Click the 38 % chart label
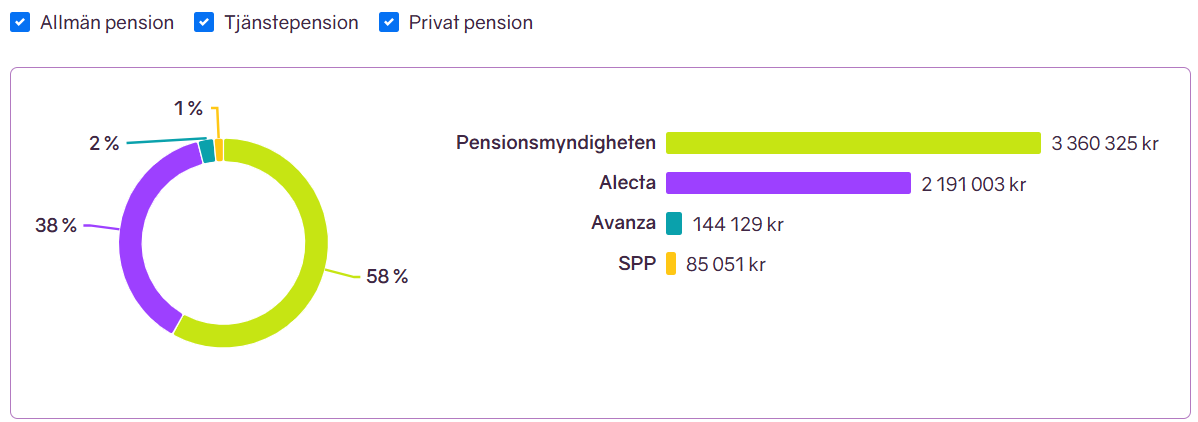 coord(56,226)
